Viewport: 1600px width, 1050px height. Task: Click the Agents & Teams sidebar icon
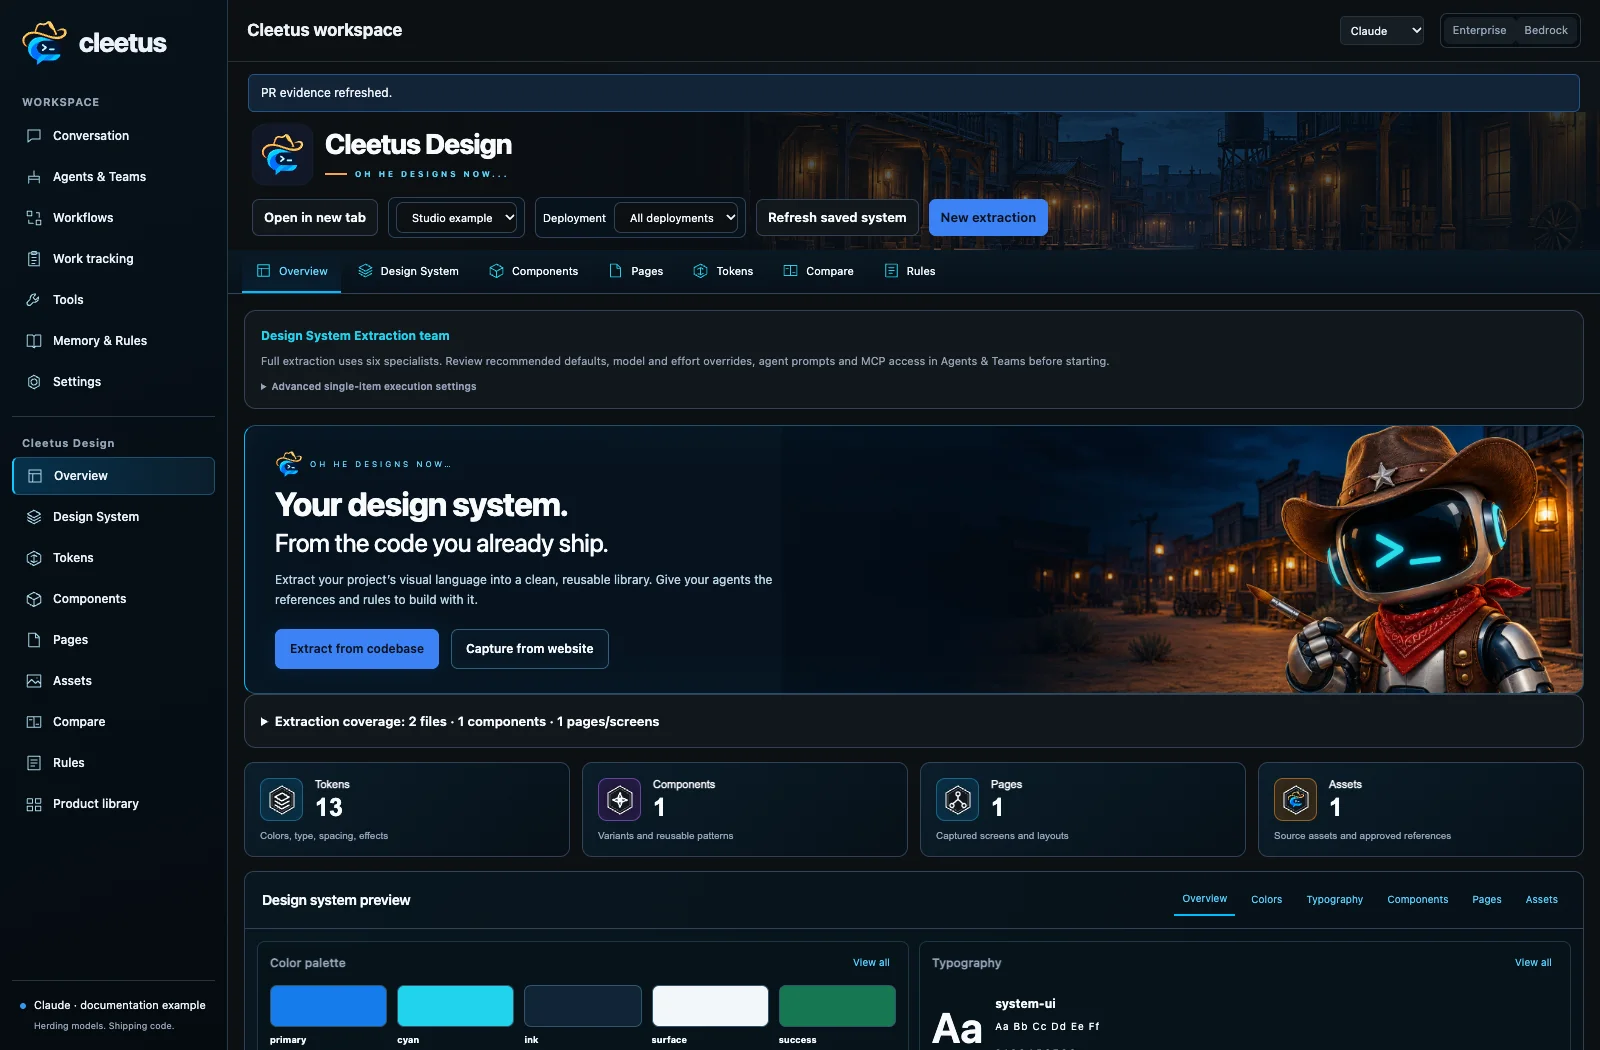point(34,177)
